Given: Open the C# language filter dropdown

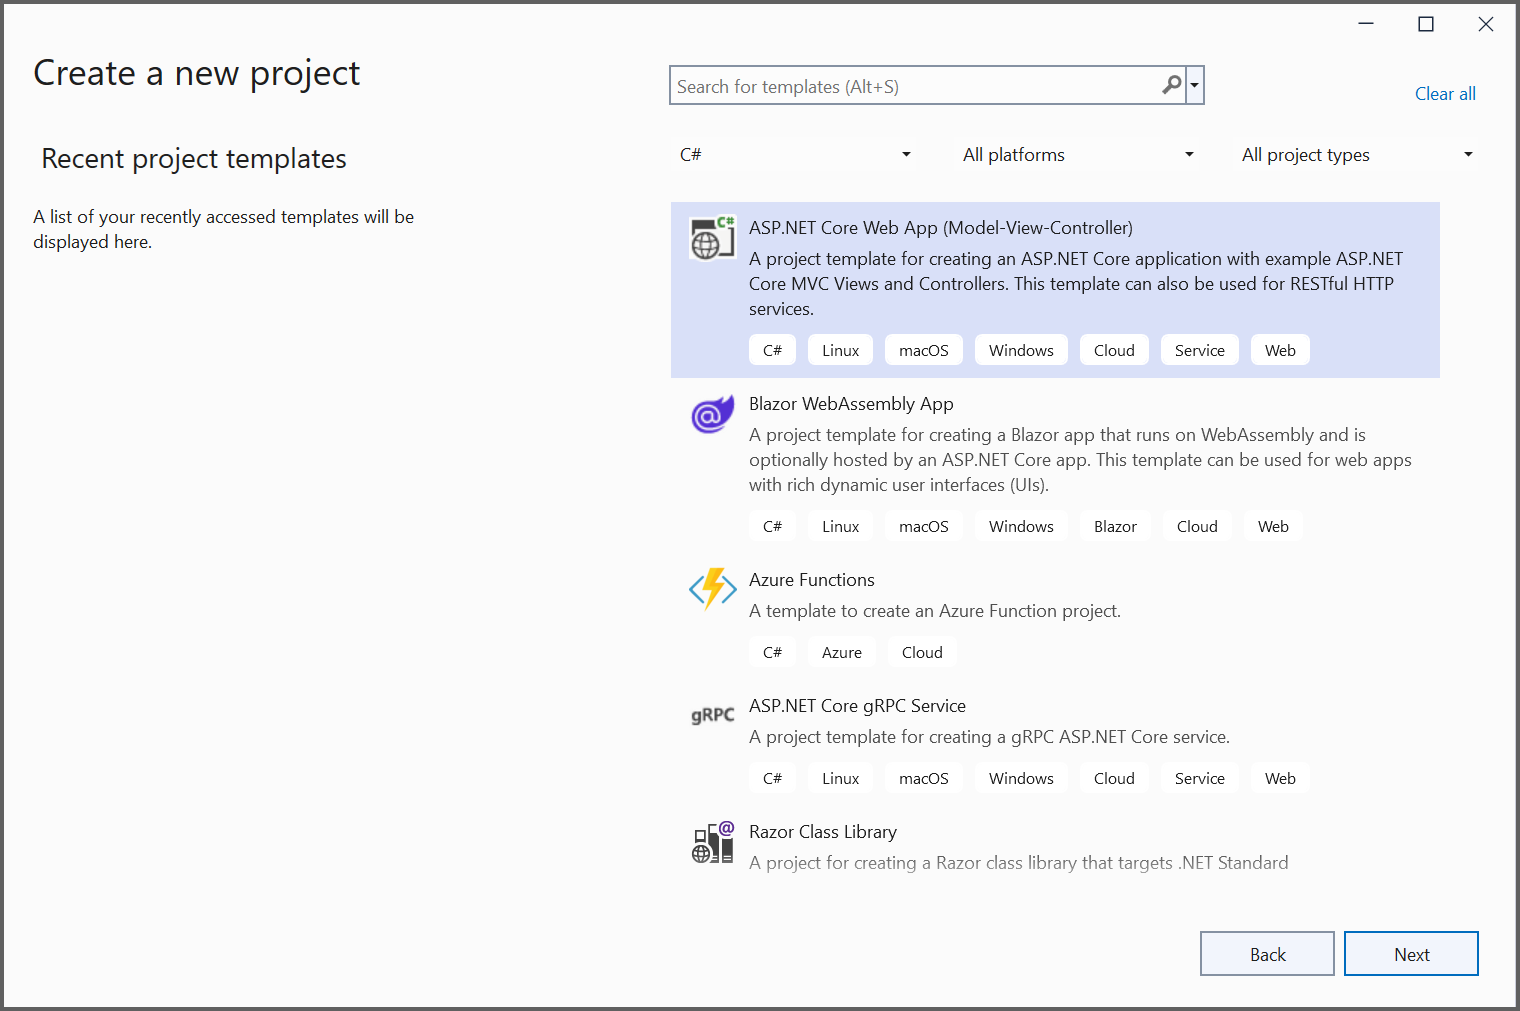Looking at the screenshot, I should (795, 155).
